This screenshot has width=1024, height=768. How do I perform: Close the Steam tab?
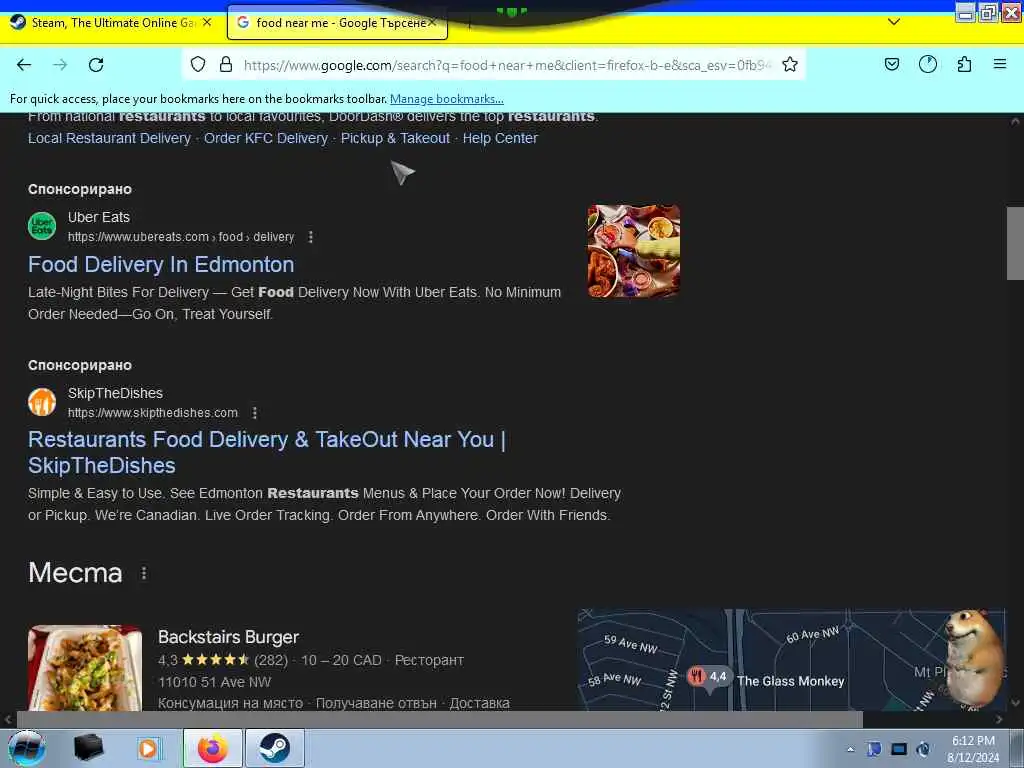[x=207, y=22]
